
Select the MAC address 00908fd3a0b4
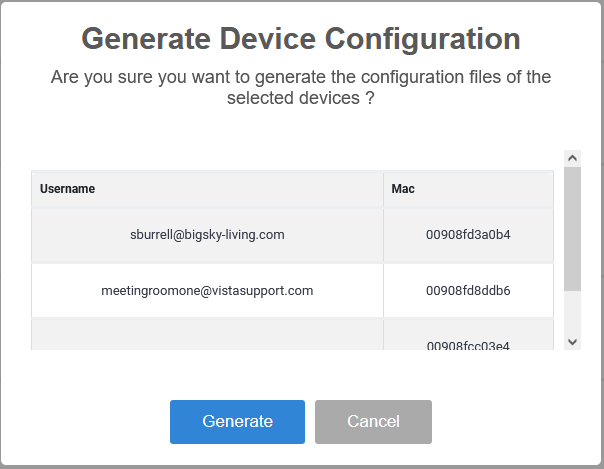pos(468,235)
